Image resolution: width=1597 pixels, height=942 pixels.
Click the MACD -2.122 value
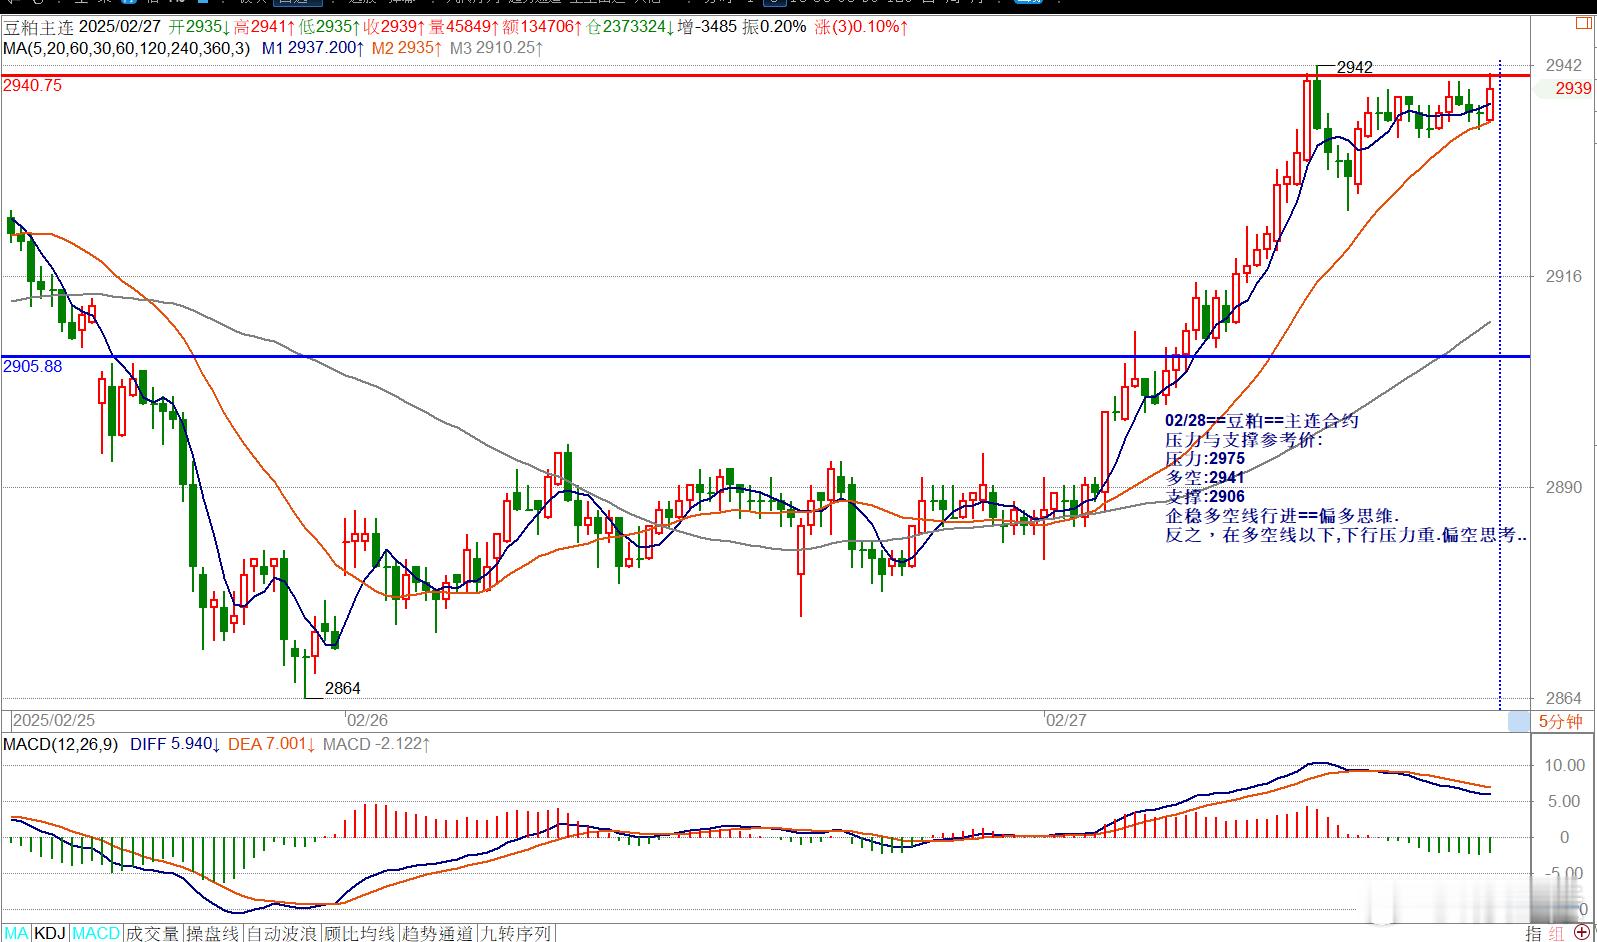[376, 744]
